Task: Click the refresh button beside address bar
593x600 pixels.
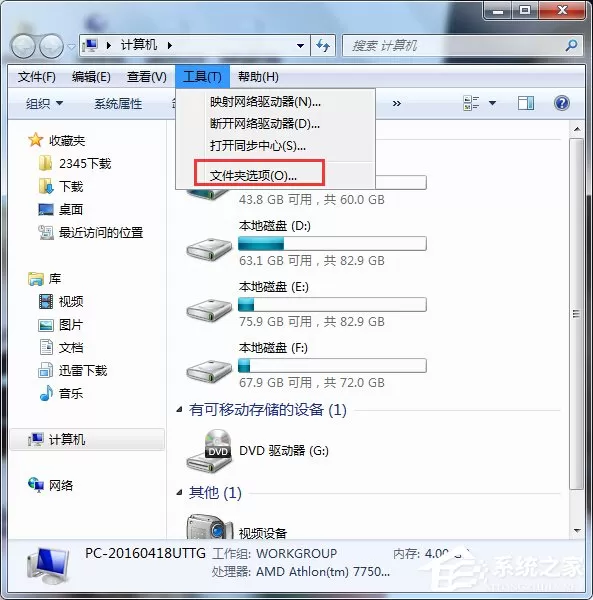Action: (323, 46)
